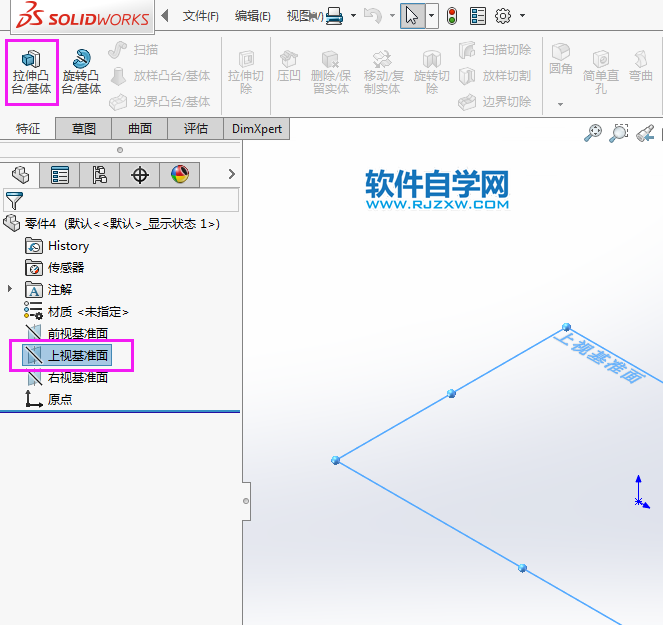Open the 视图(V) menu

303,16
